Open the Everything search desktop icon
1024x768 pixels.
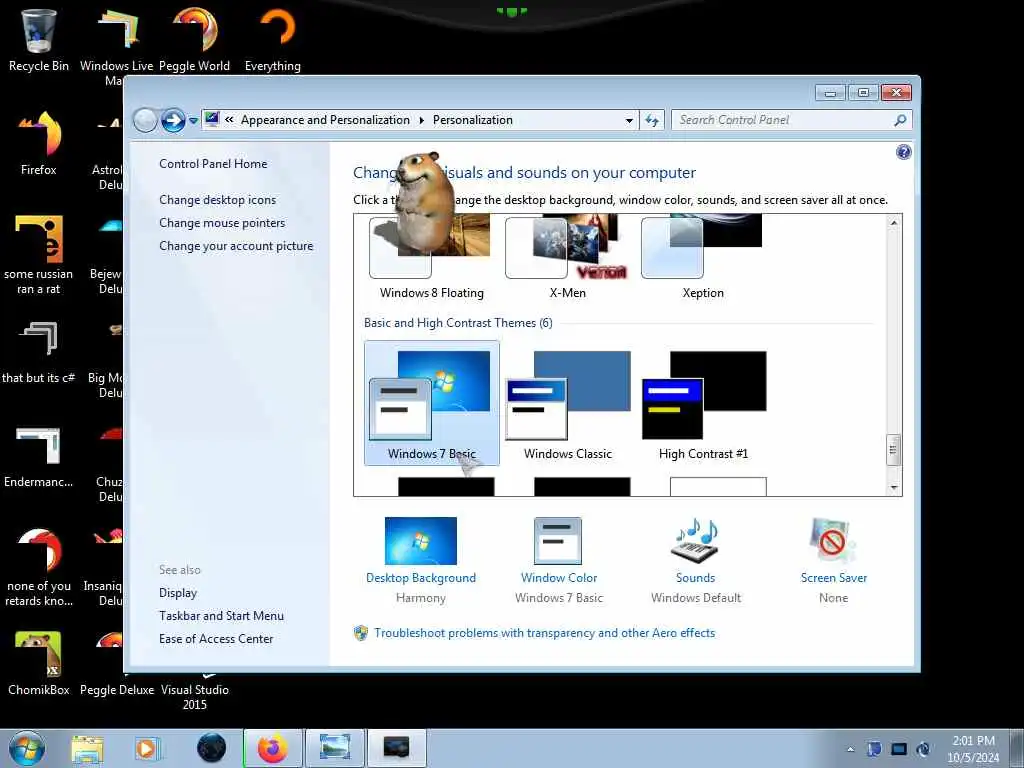click(273, 40)
